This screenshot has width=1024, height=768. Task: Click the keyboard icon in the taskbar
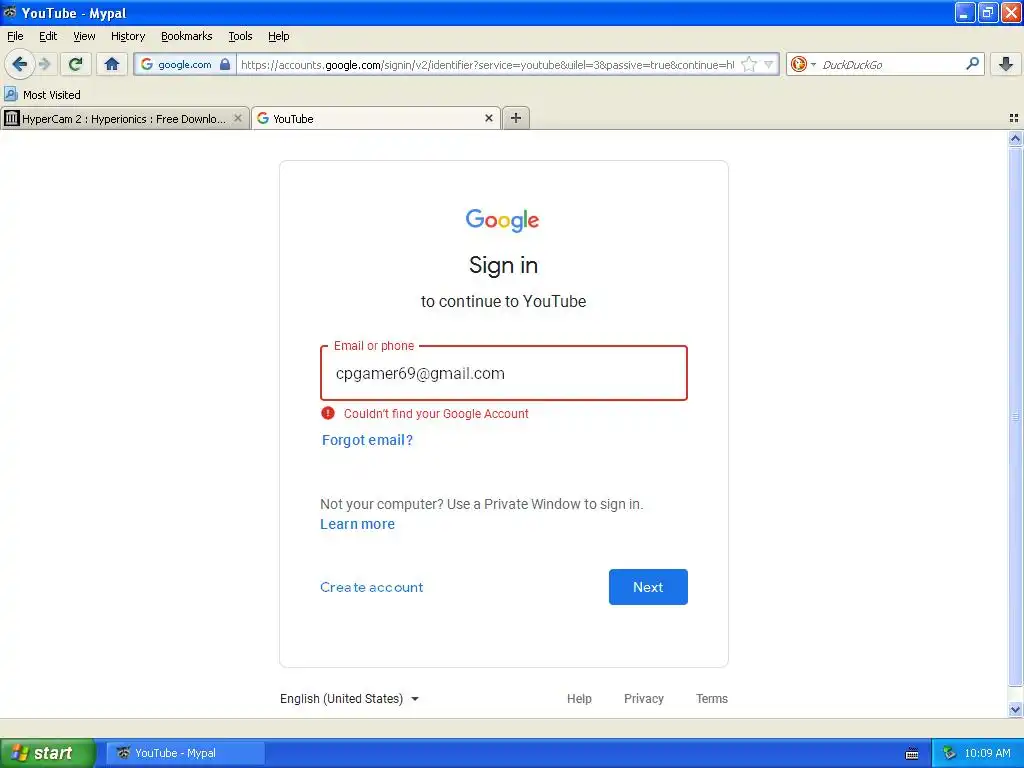(912, 754)
